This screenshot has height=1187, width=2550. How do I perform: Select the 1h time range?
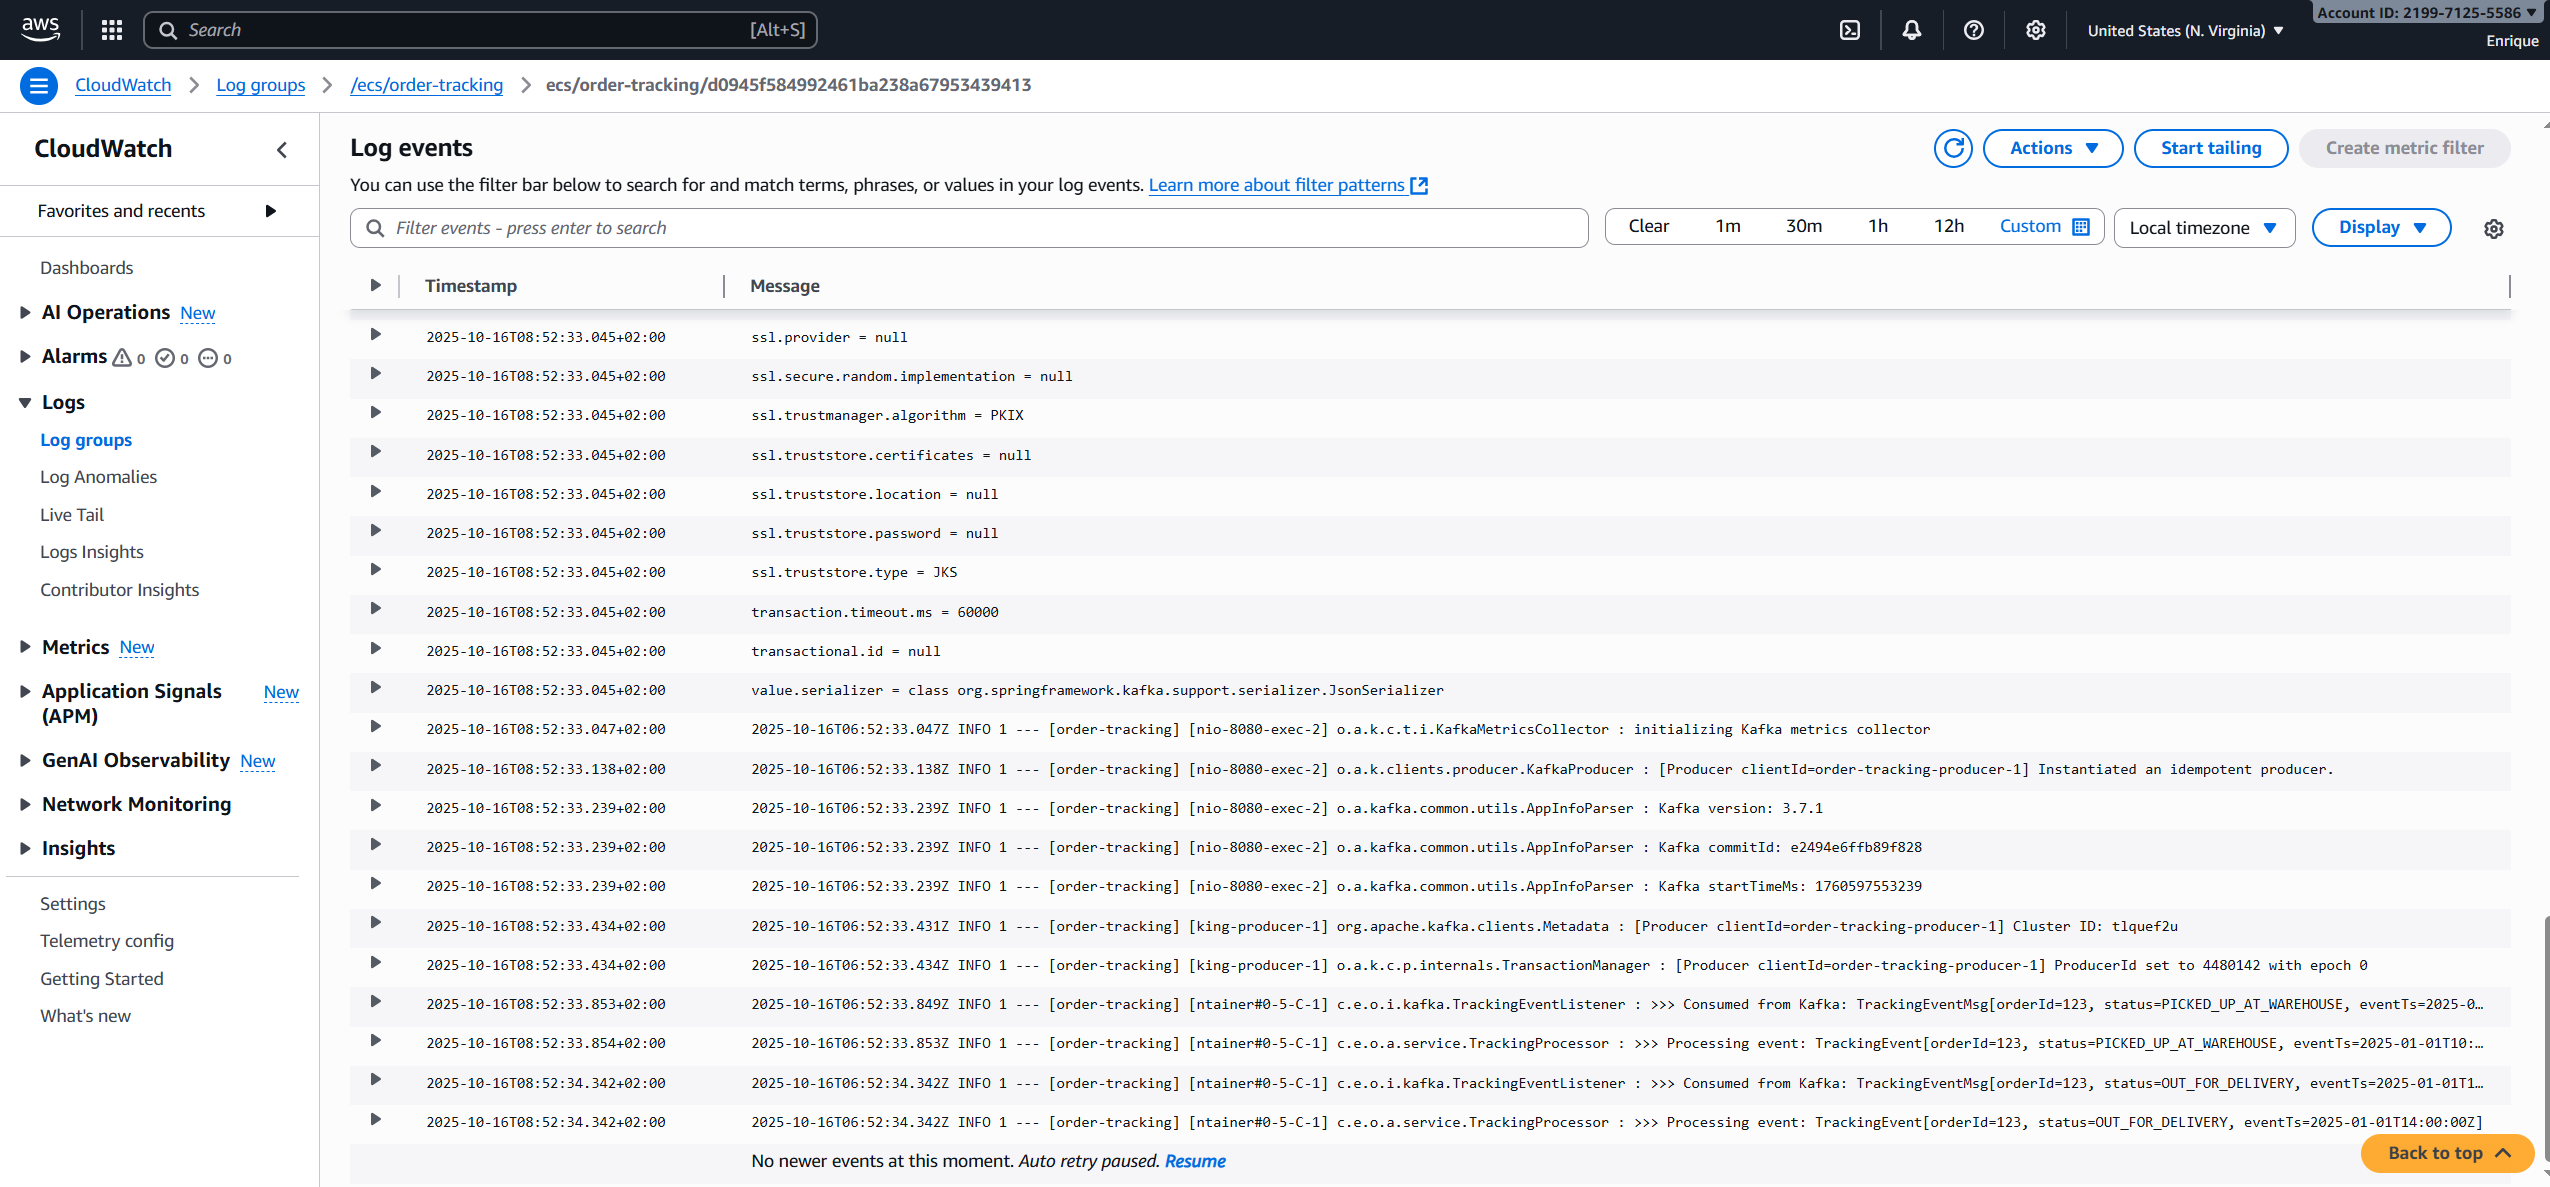point(1876,226)
